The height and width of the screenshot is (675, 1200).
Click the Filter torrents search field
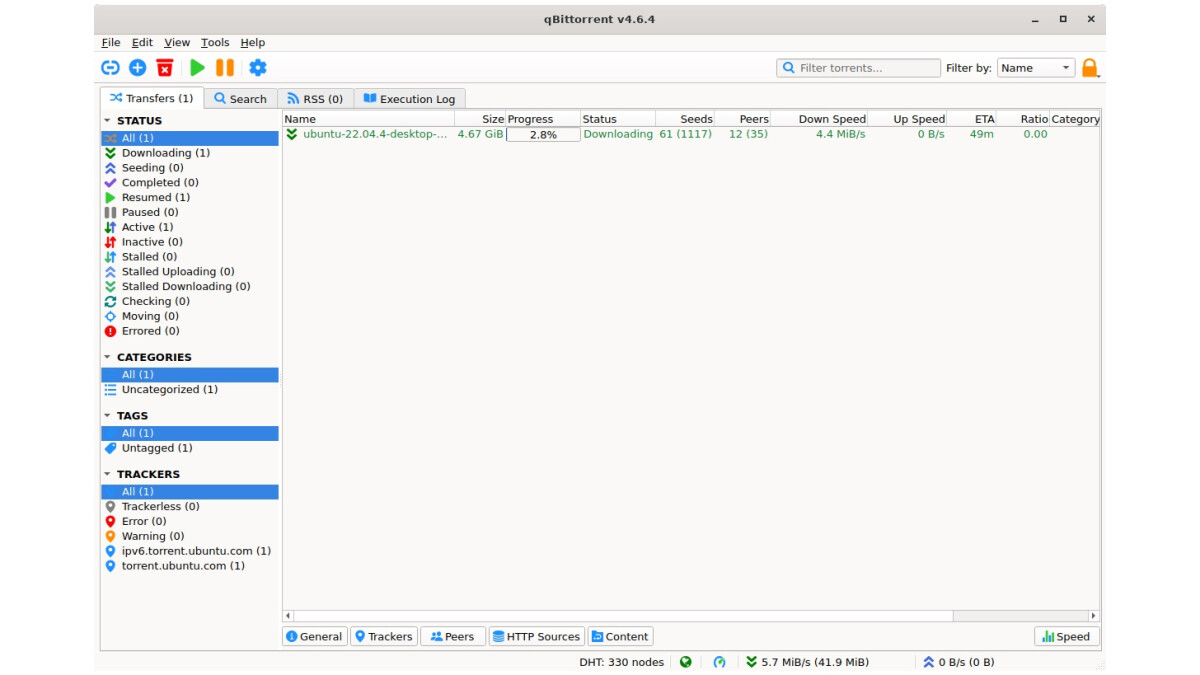(858, 68)
